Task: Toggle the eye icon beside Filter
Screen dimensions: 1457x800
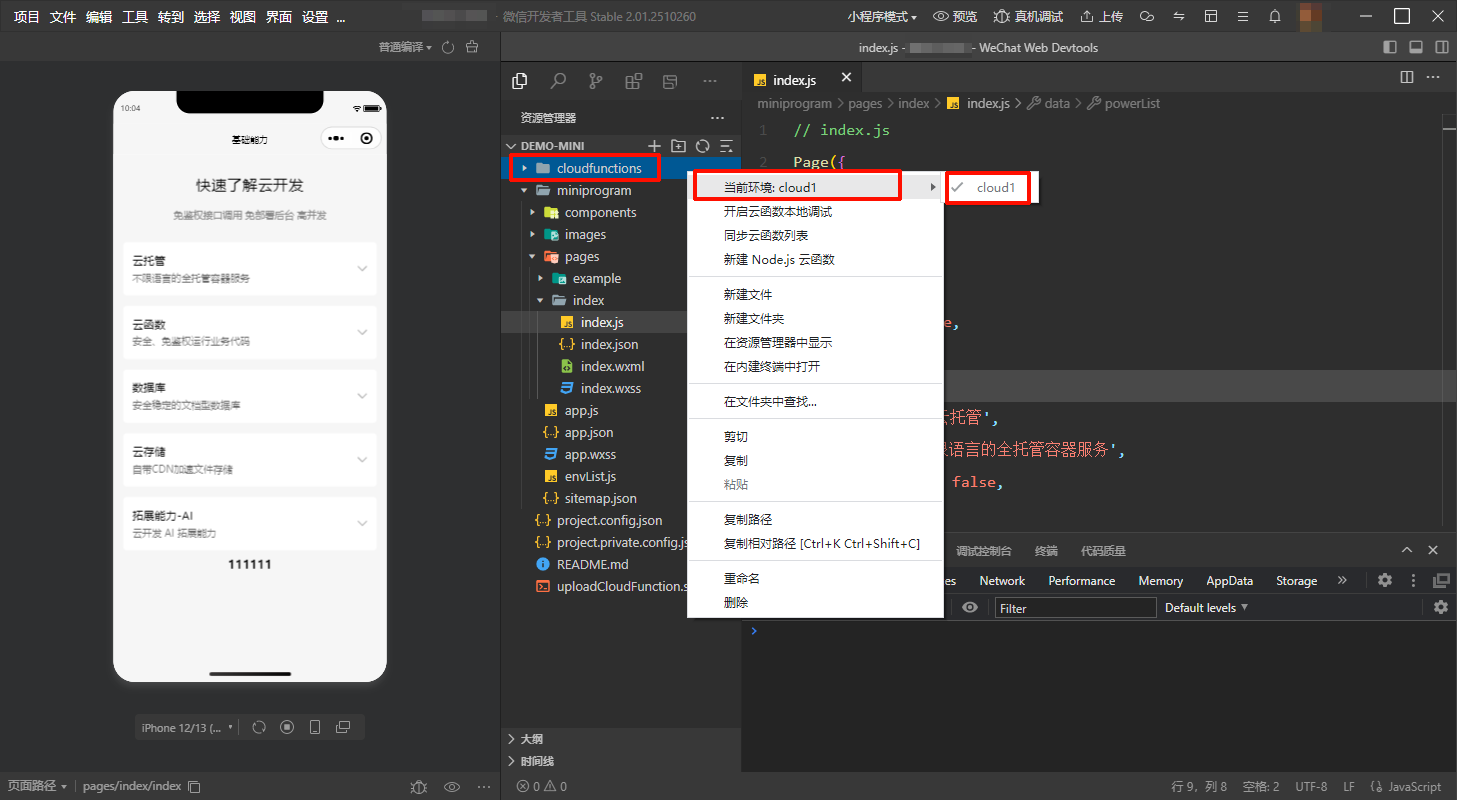Action: (x=970, y=608)
